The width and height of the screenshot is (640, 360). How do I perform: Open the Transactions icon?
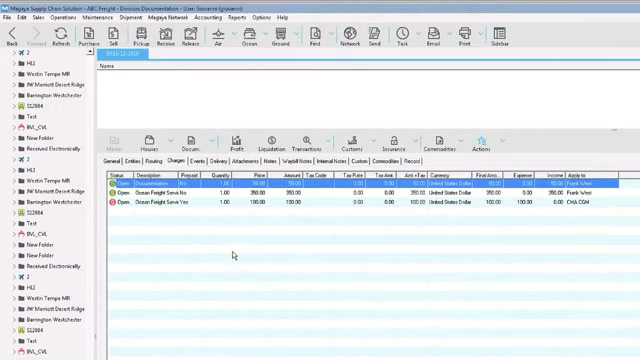(307, 143)
